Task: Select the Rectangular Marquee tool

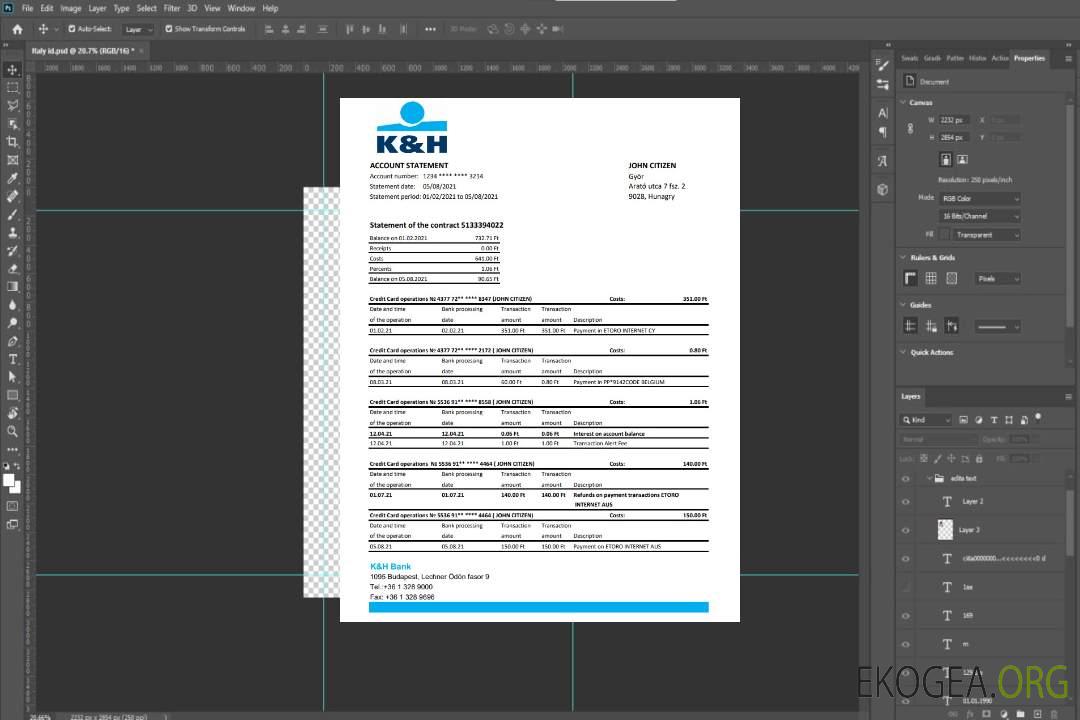Action: pyautogui.click(x=12, y=88)
